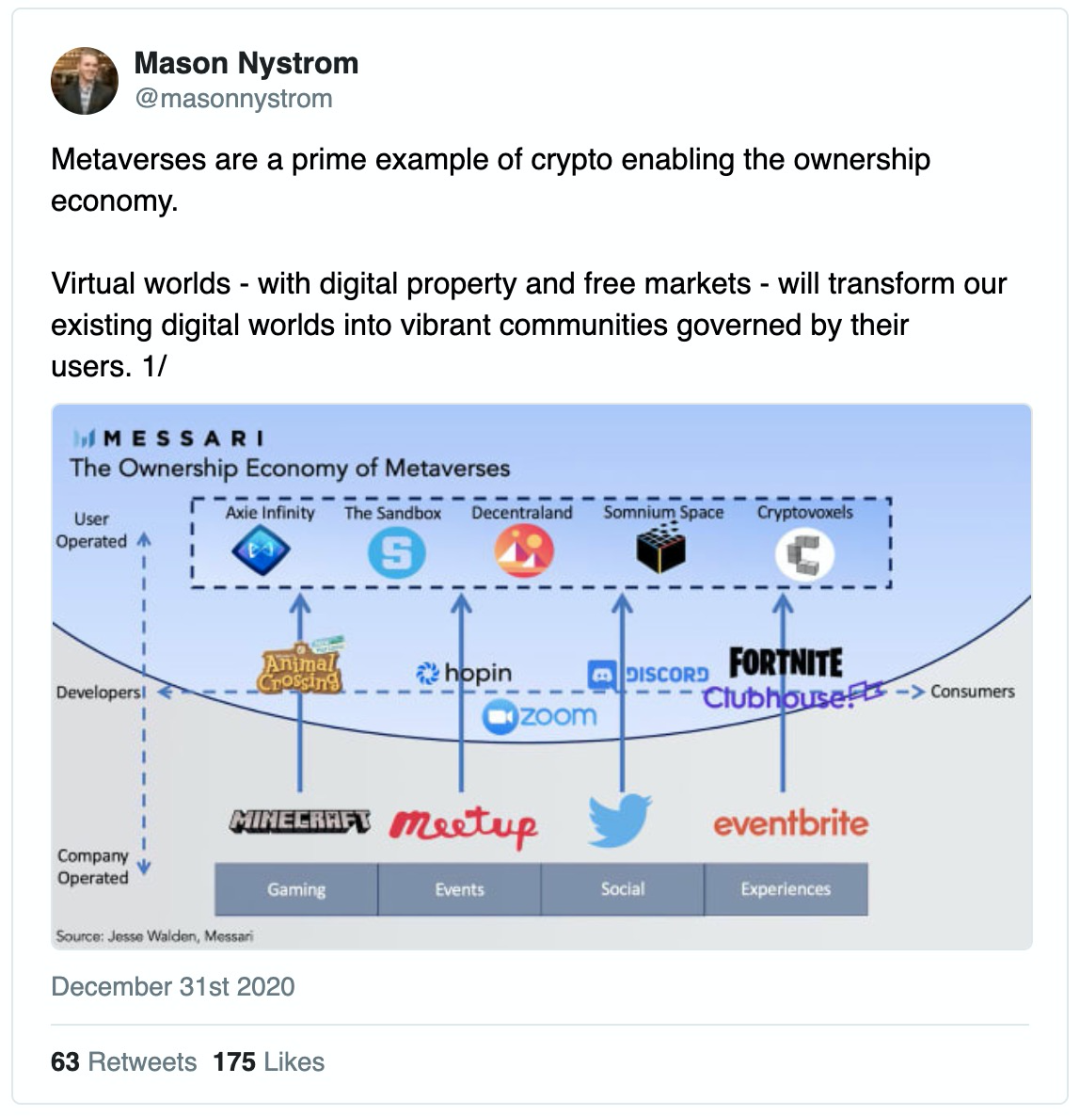View the 63 Retweets list
The height and width of the screenshot is (1116, 1080).
tap(124, 1061)
